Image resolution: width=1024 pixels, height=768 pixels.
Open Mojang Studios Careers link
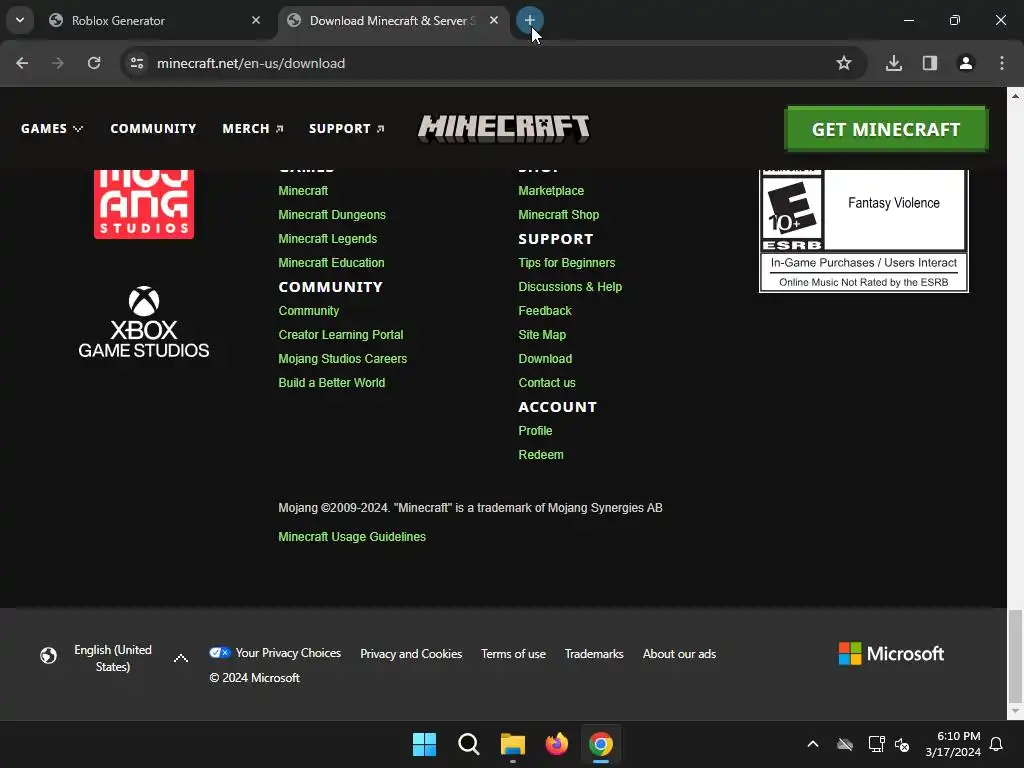(343, 359)
